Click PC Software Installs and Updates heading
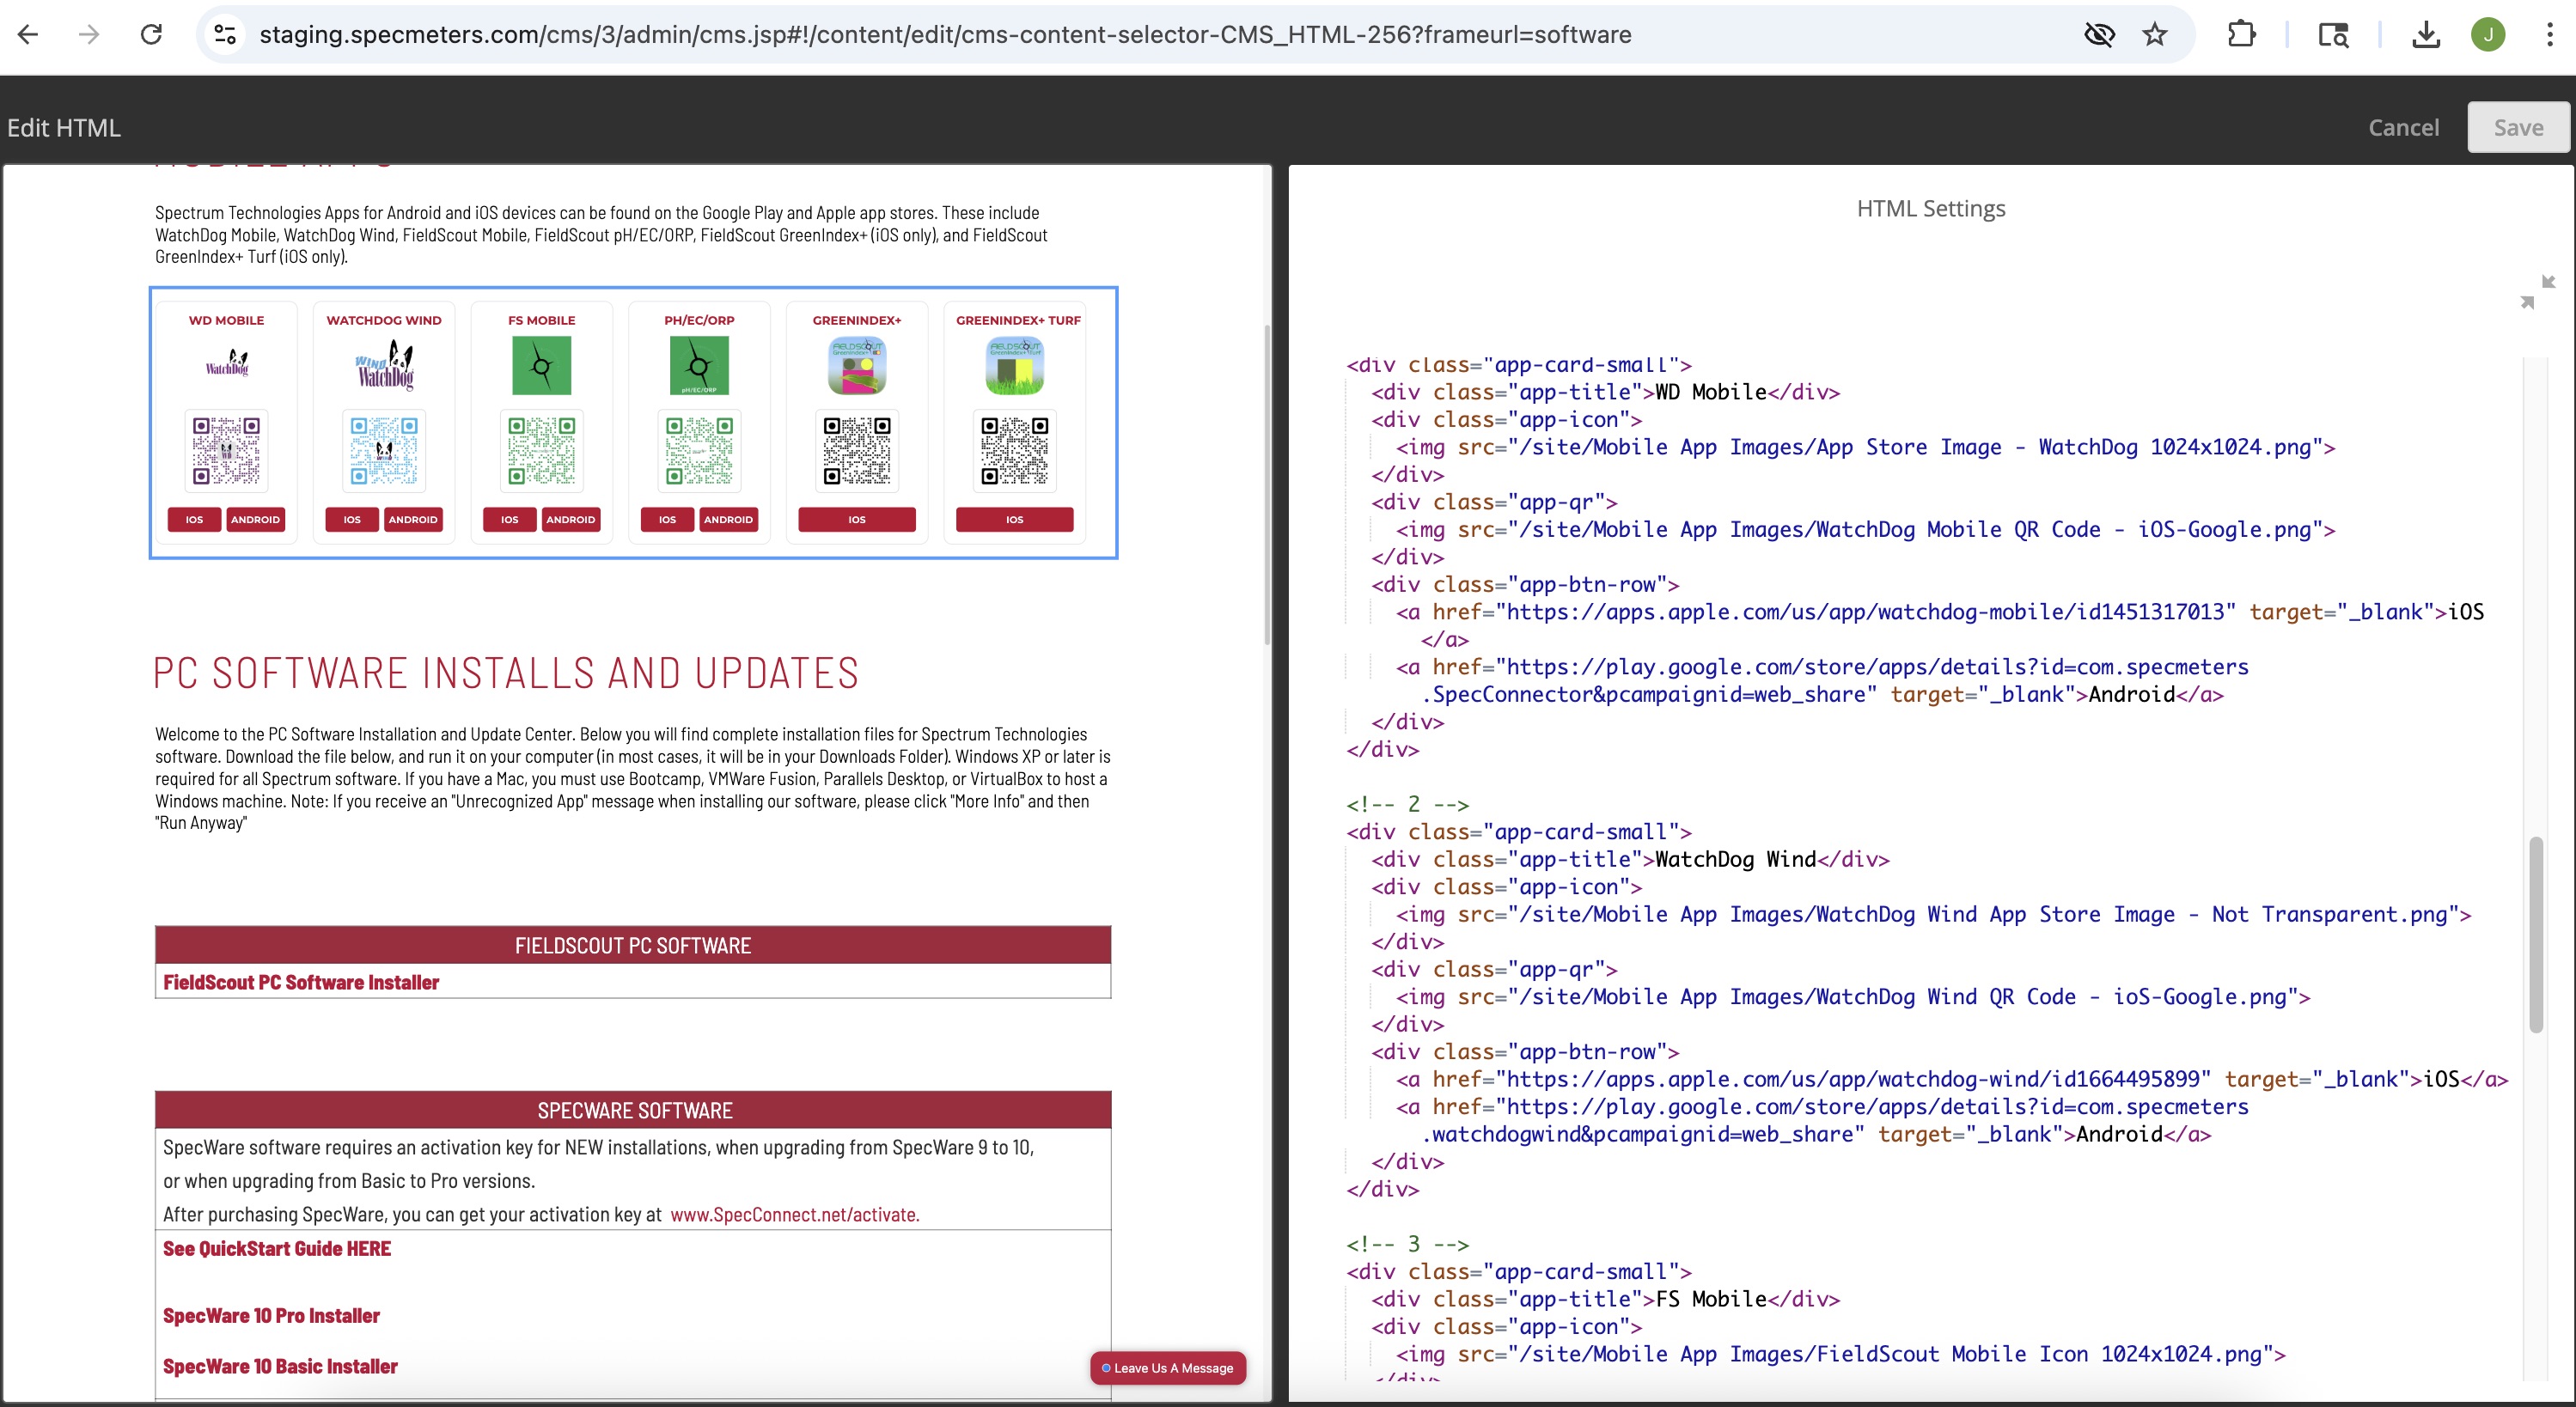 pyautogui.click(x=506, y=673)
